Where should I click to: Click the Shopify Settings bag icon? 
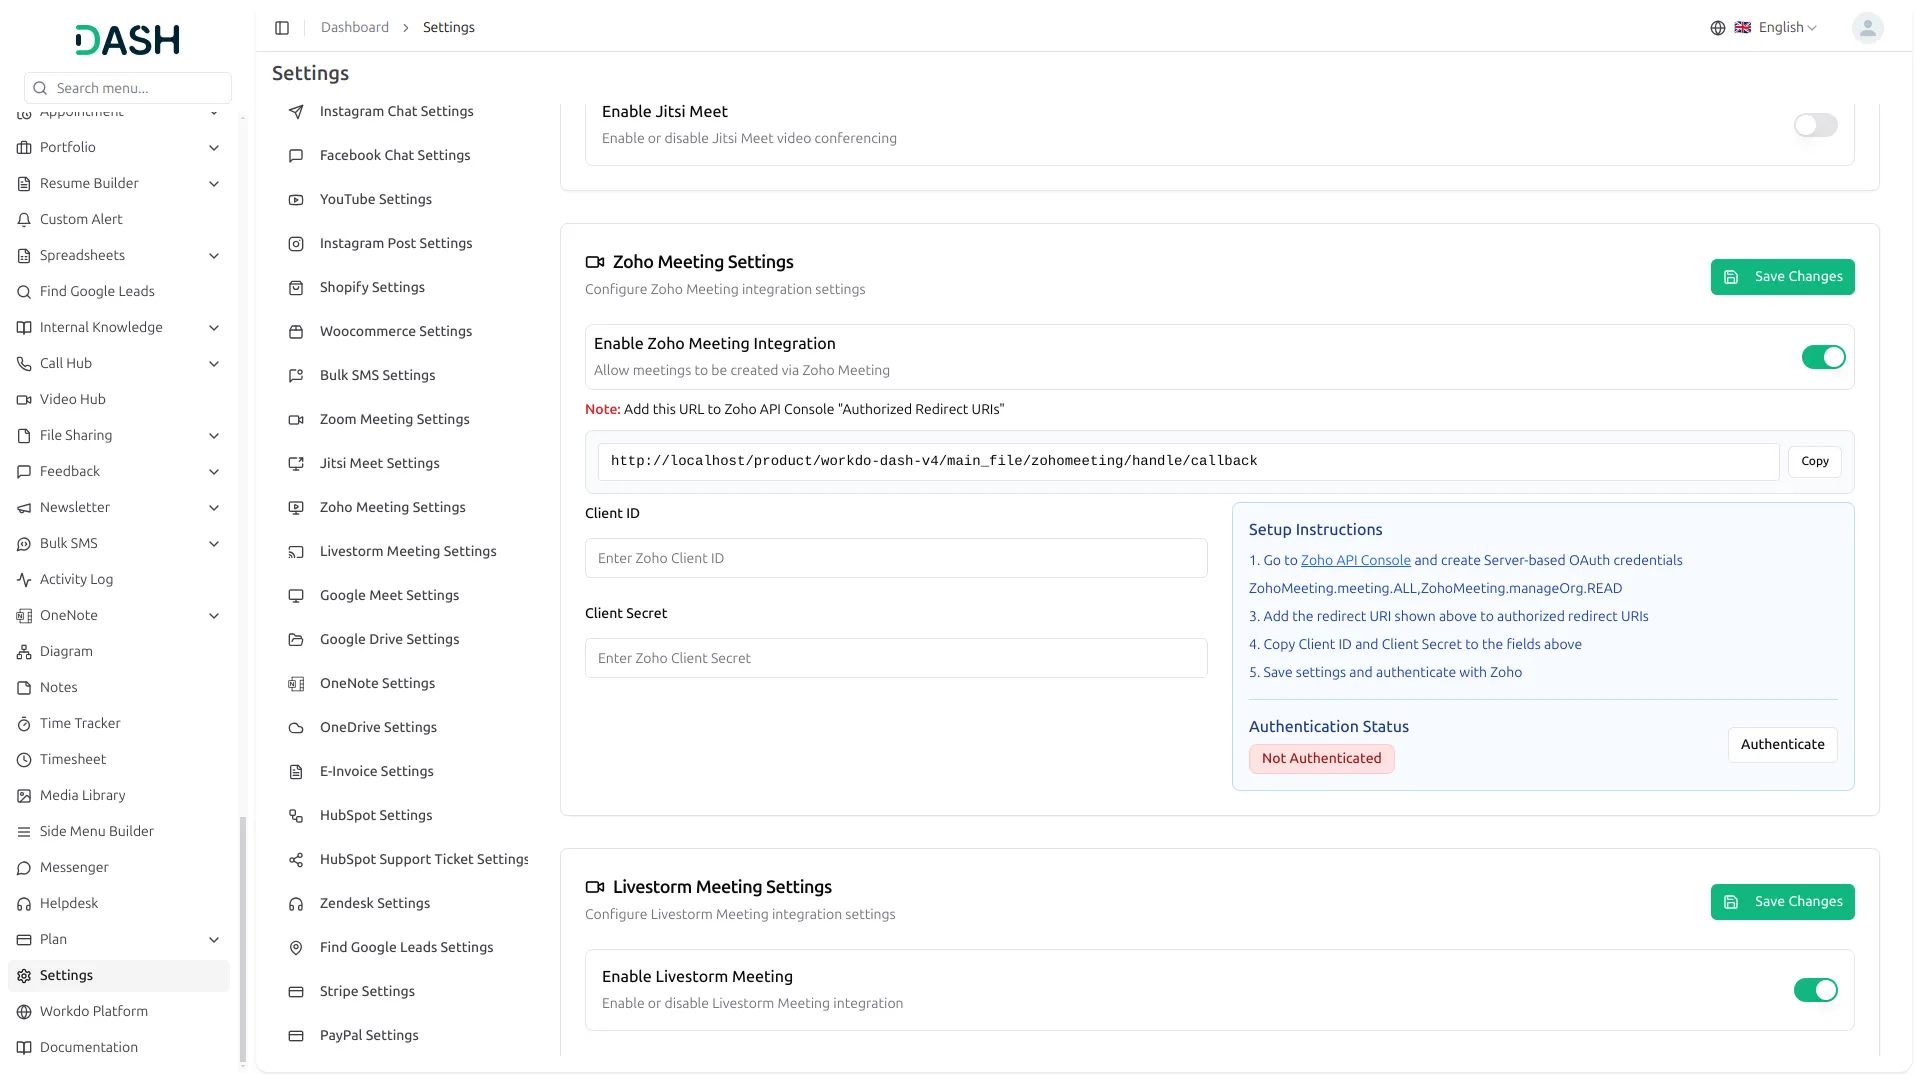(296, 288)
